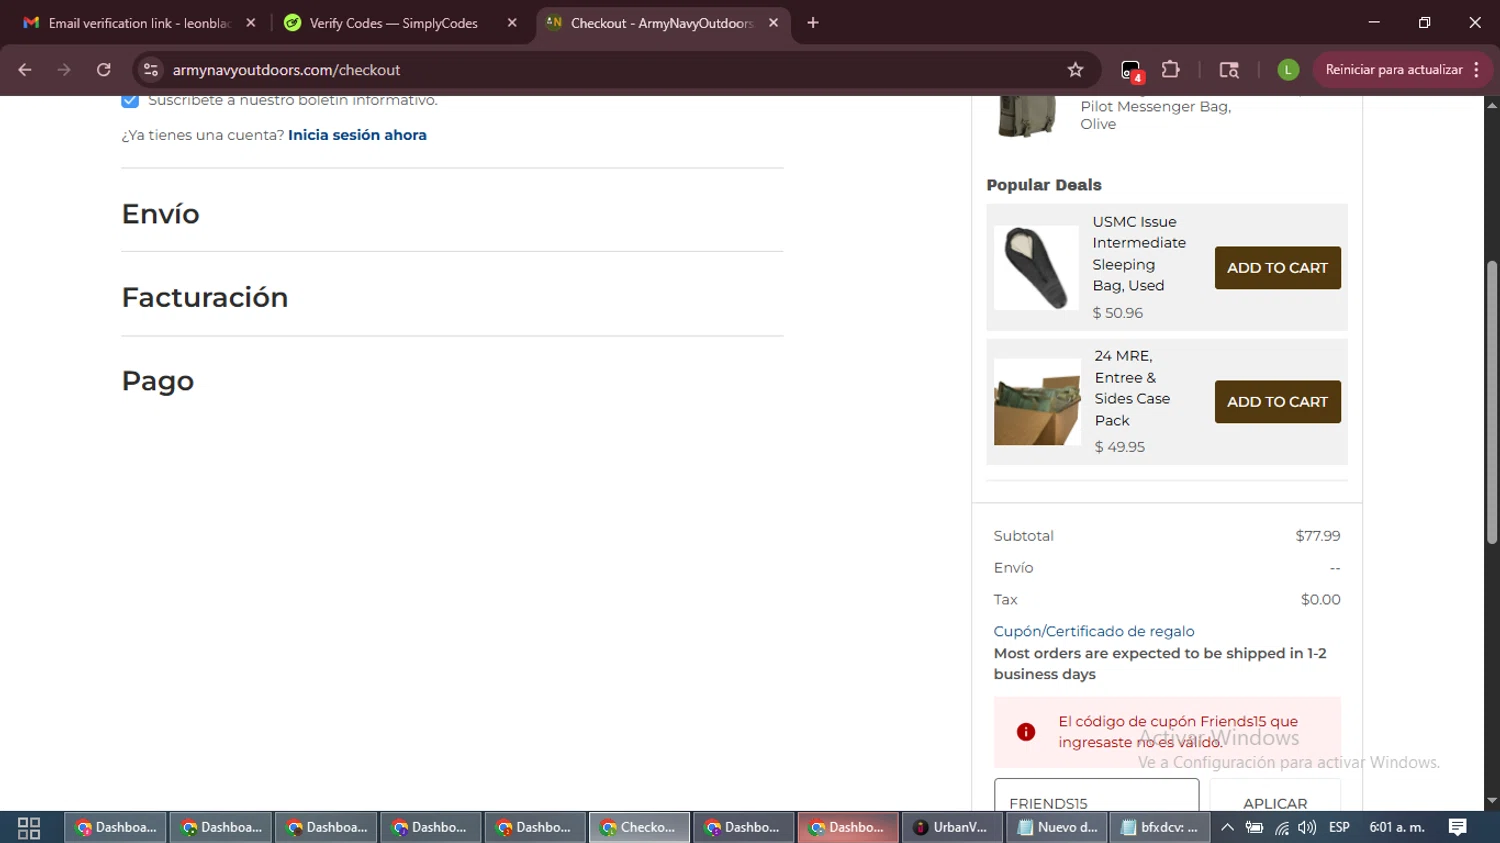1500x843 pixels.
Task: Click the red error info icon
Action: click(1026, 732)
